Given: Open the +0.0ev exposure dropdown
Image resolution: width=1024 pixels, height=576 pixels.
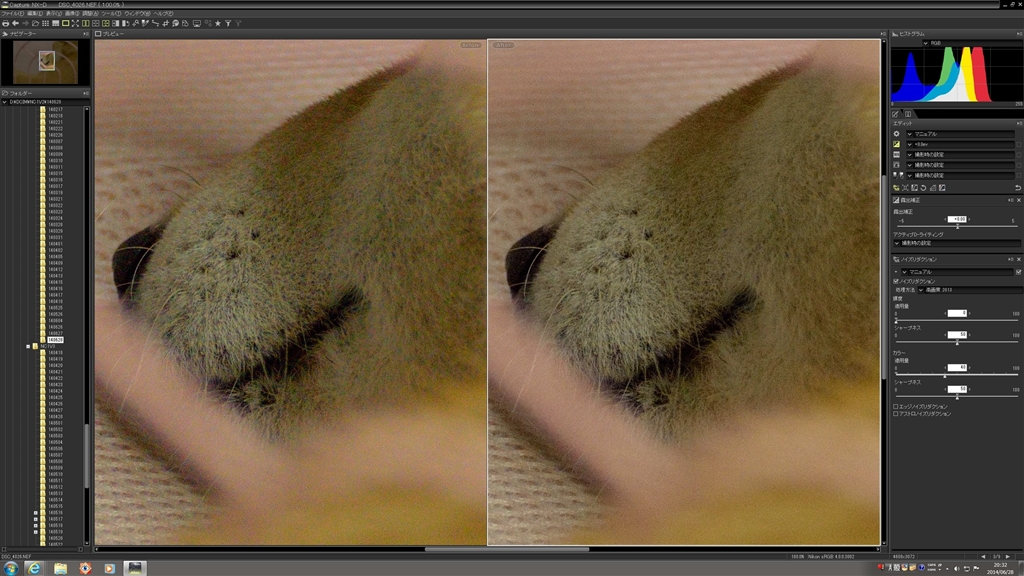Looking at the screenshot, I should 961,144.
